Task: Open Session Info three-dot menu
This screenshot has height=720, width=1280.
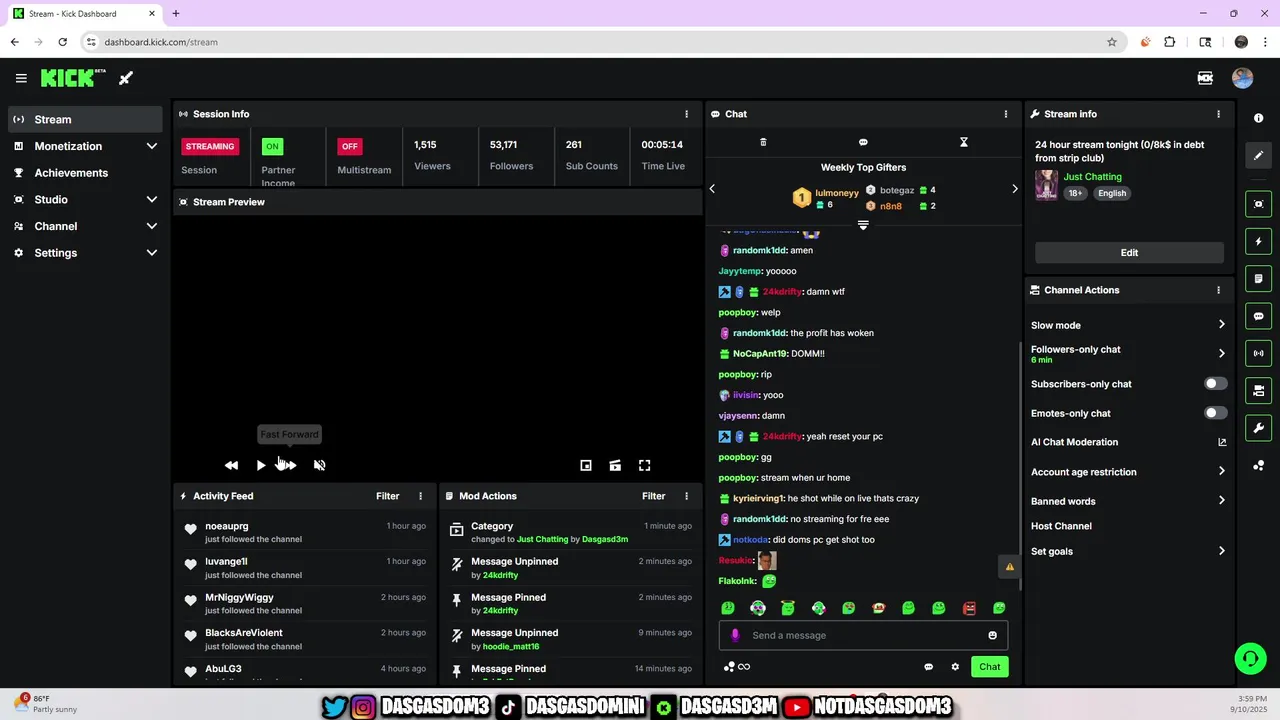Action: point(686,114)
